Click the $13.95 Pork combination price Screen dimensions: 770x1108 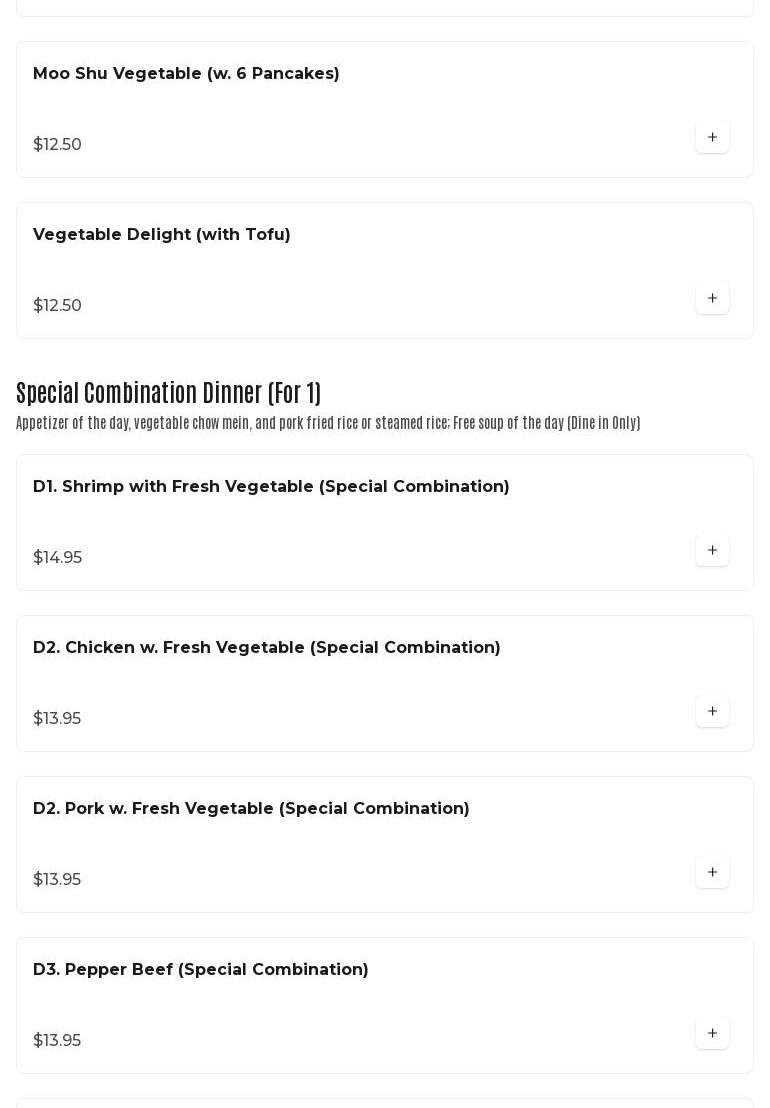point(57,880)
